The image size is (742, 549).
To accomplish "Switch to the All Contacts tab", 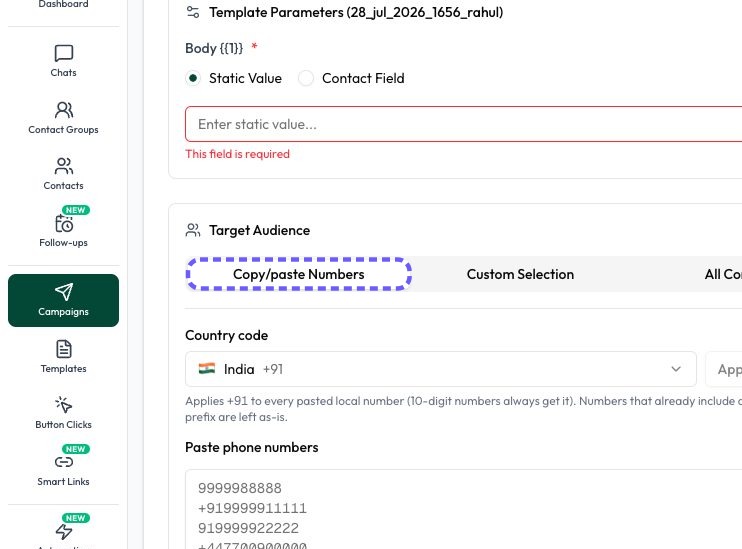I will 723,274.
